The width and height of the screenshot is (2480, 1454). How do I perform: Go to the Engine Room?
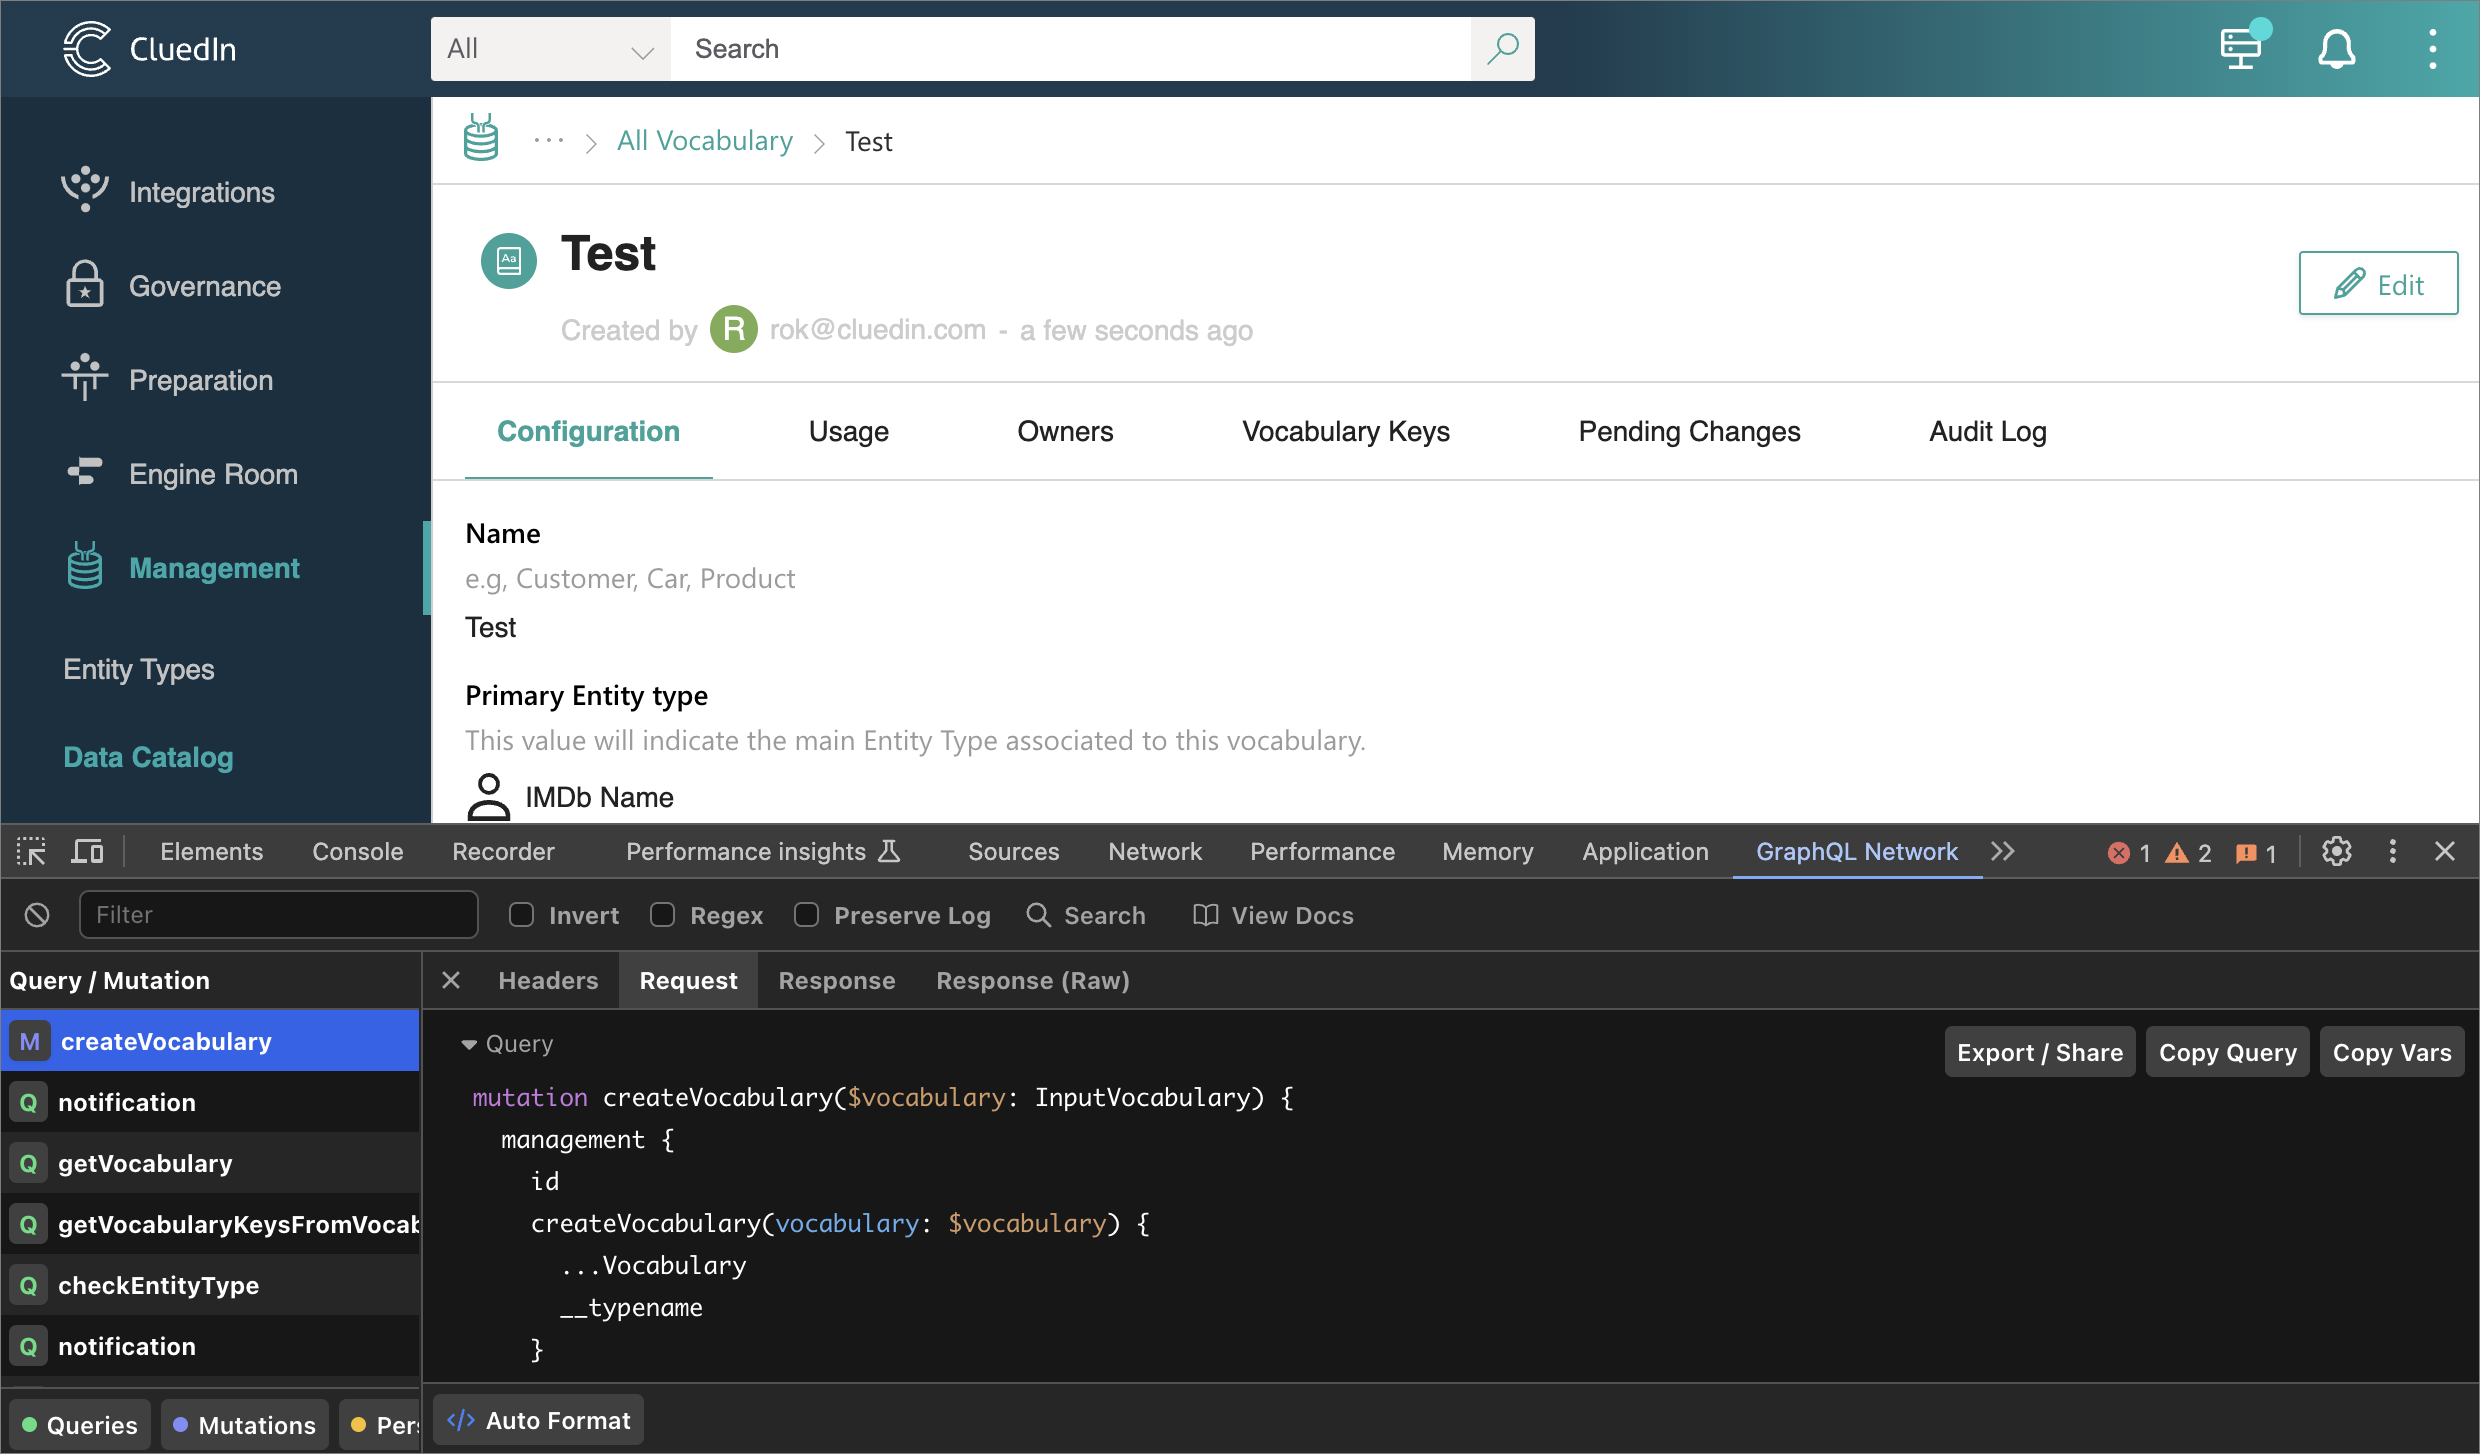pyautogui.click(x=212, y=473)
